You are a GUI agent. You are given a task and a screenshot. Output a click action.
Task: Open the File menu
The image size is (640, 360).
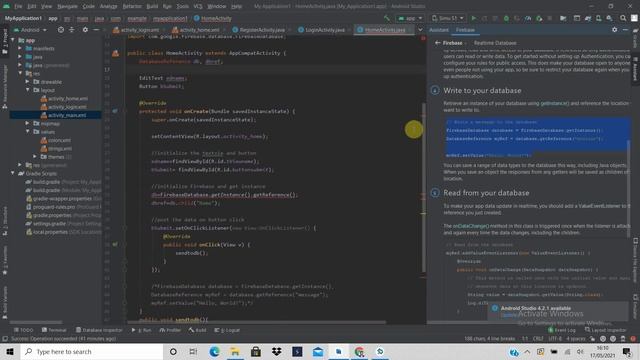(18, 6)
